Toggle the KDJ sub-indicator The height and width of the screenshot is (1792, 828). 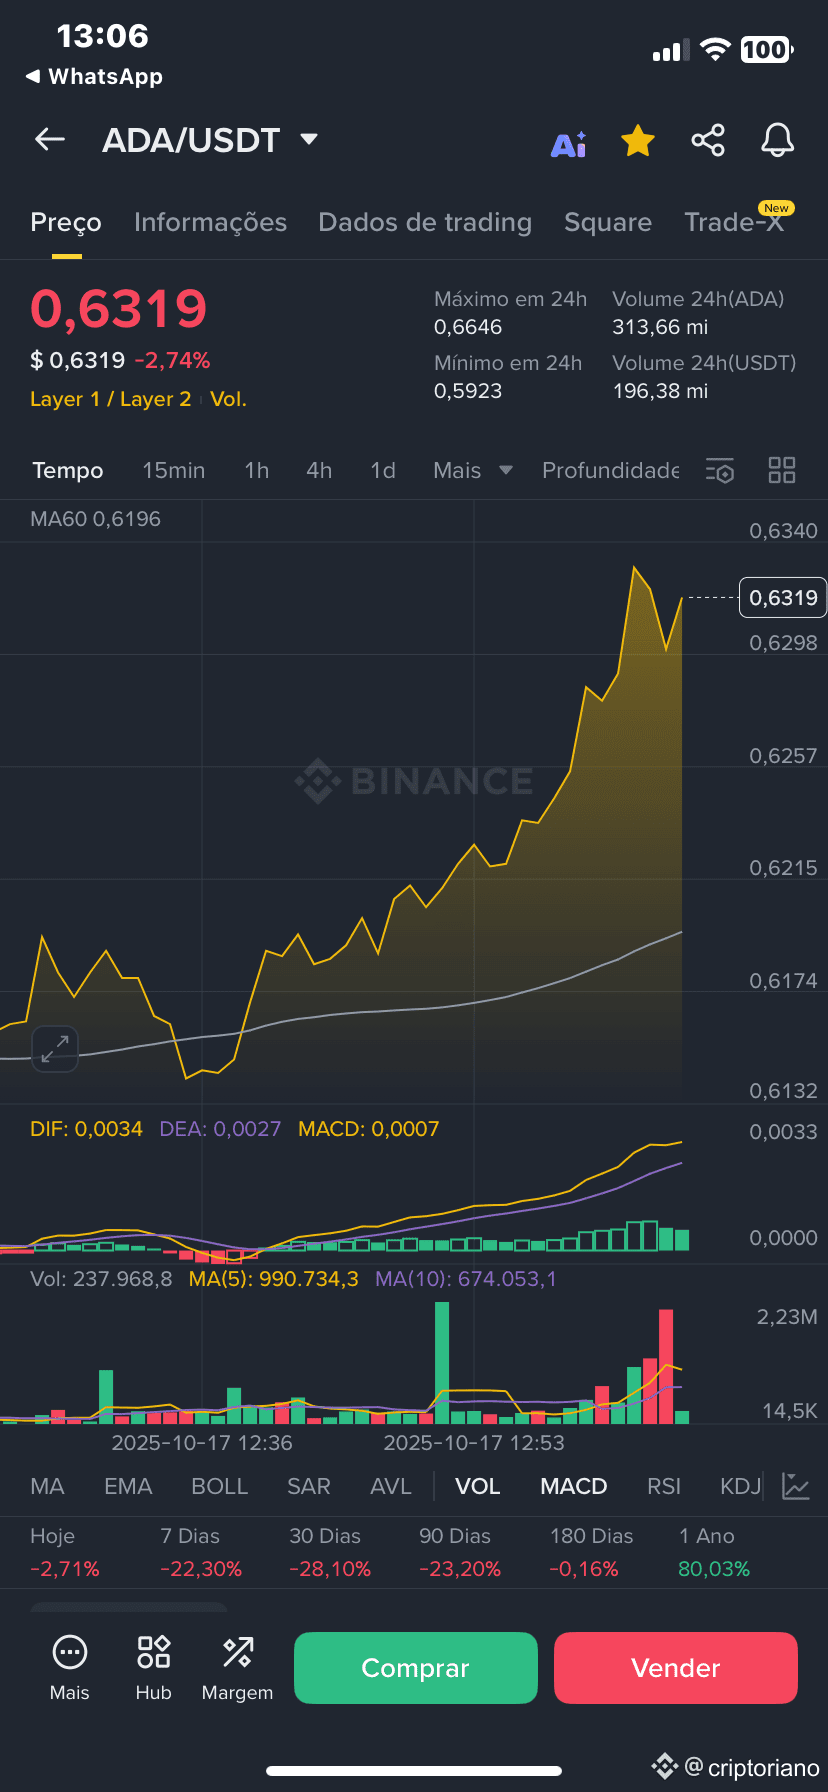(741, 1486)
